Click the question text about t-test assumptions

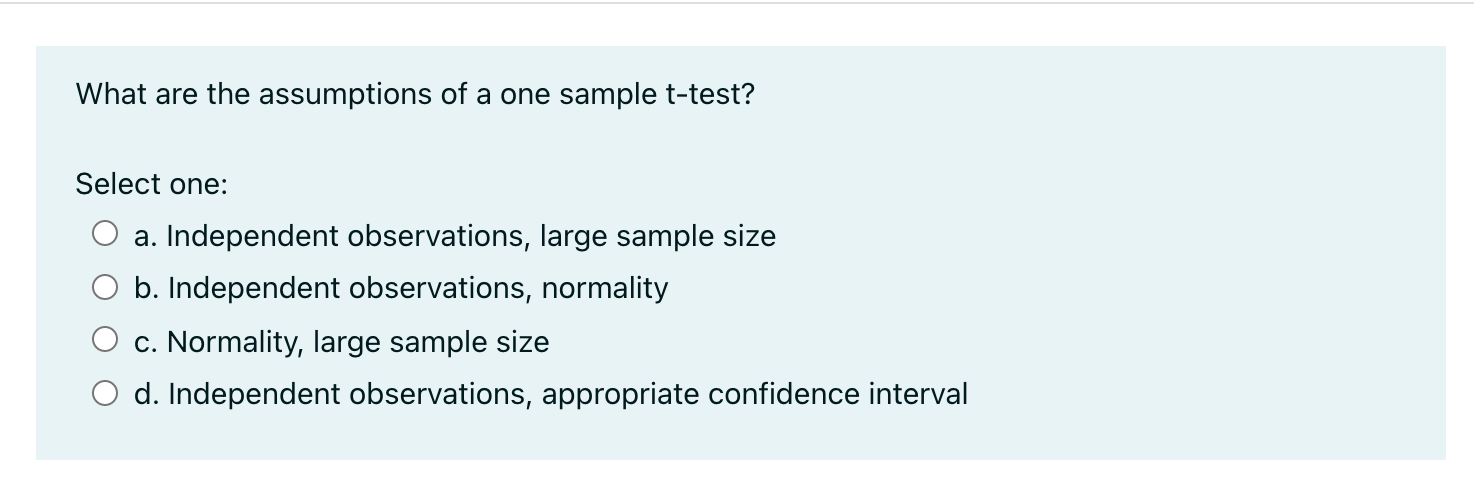pos(416,95)
